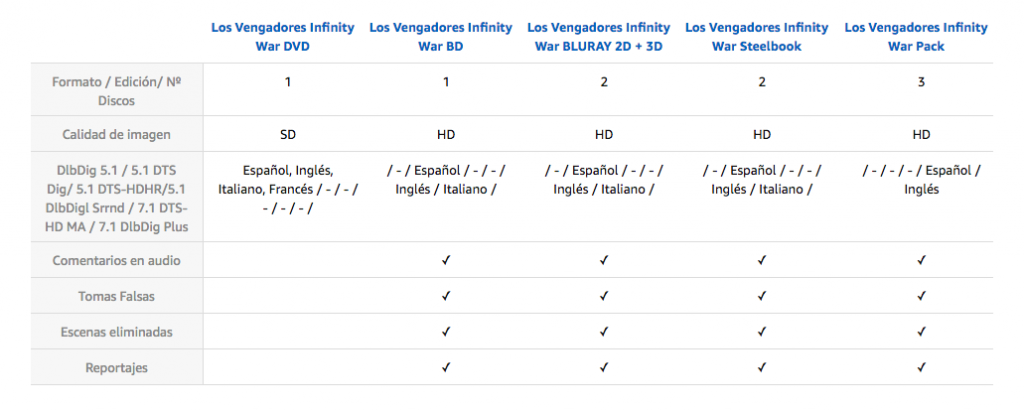Screen dimensions: 1024x411
Task: Click the Formato / Edición / Nº Discos row label
Action: point(116,90)
